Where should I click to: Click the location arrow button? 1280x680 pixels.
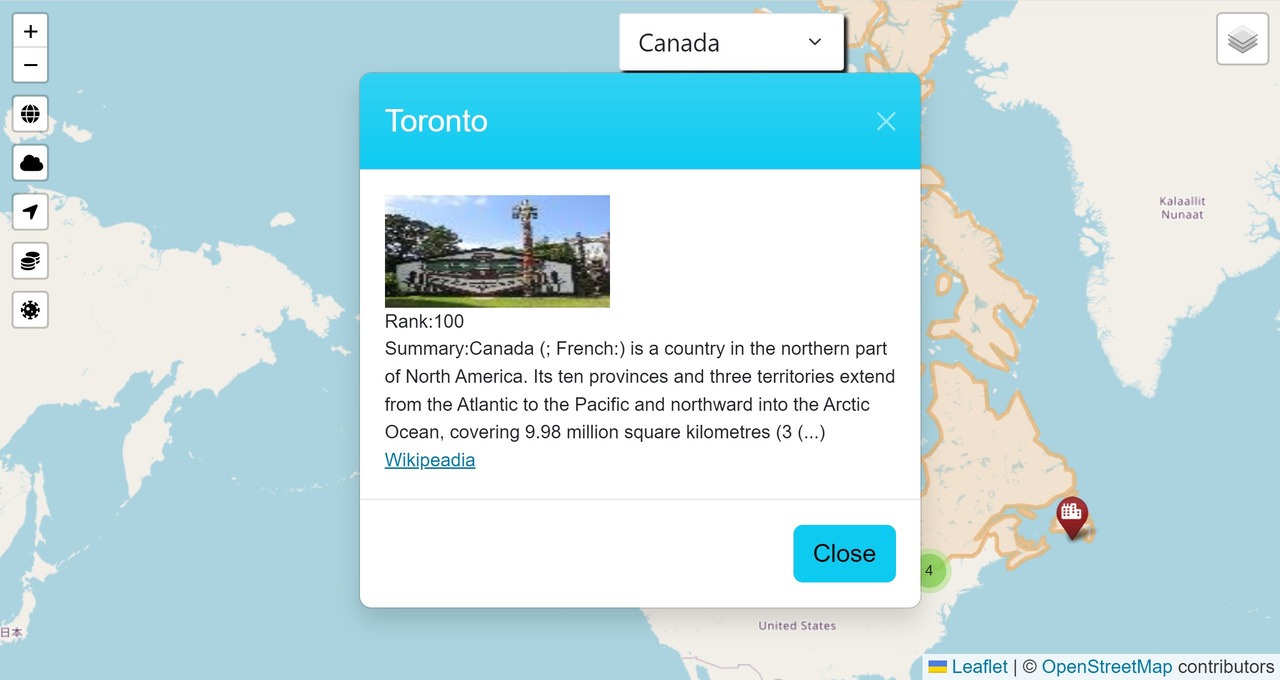pos(30,212)
